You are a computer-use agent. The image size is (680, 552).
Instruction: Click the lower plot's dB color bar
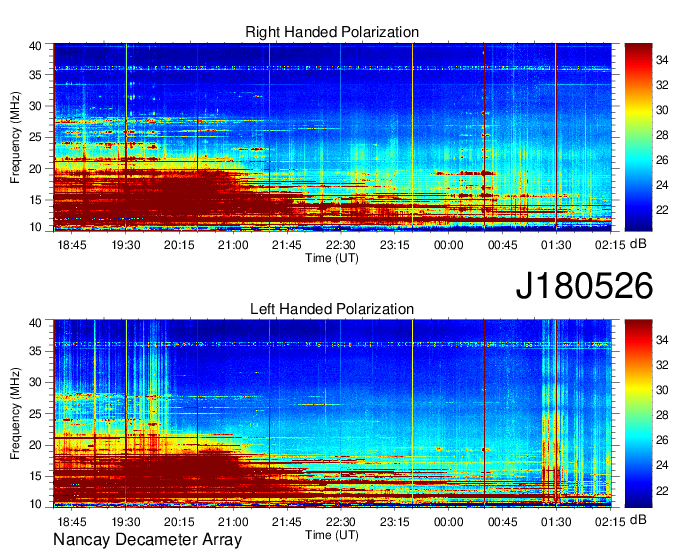[638, 414]
